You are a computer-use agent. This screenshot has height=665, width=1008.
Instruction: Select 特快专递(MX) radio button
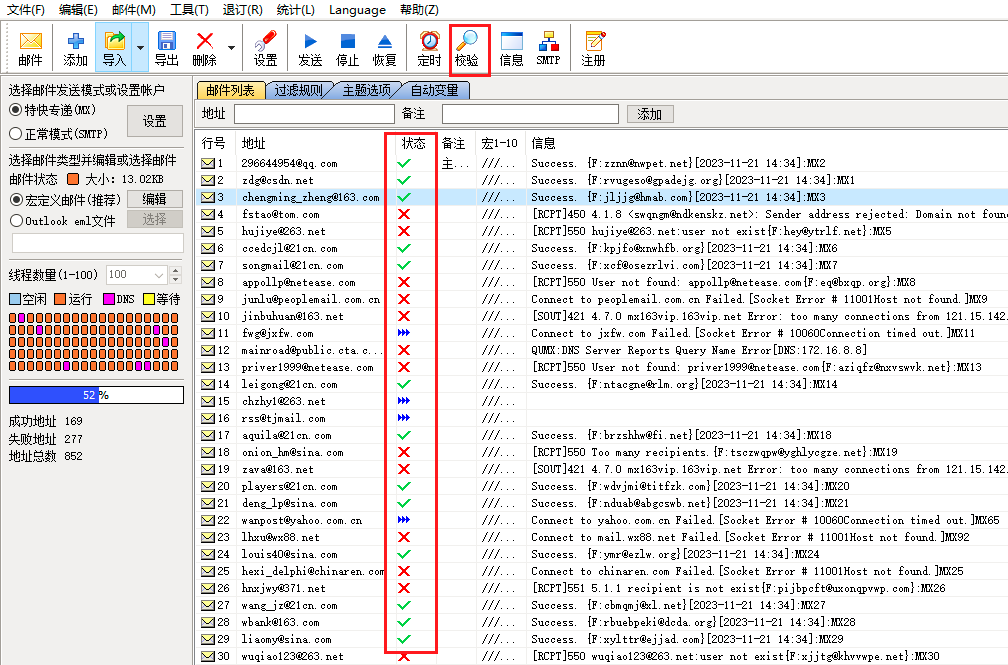[x=16, y=110]
